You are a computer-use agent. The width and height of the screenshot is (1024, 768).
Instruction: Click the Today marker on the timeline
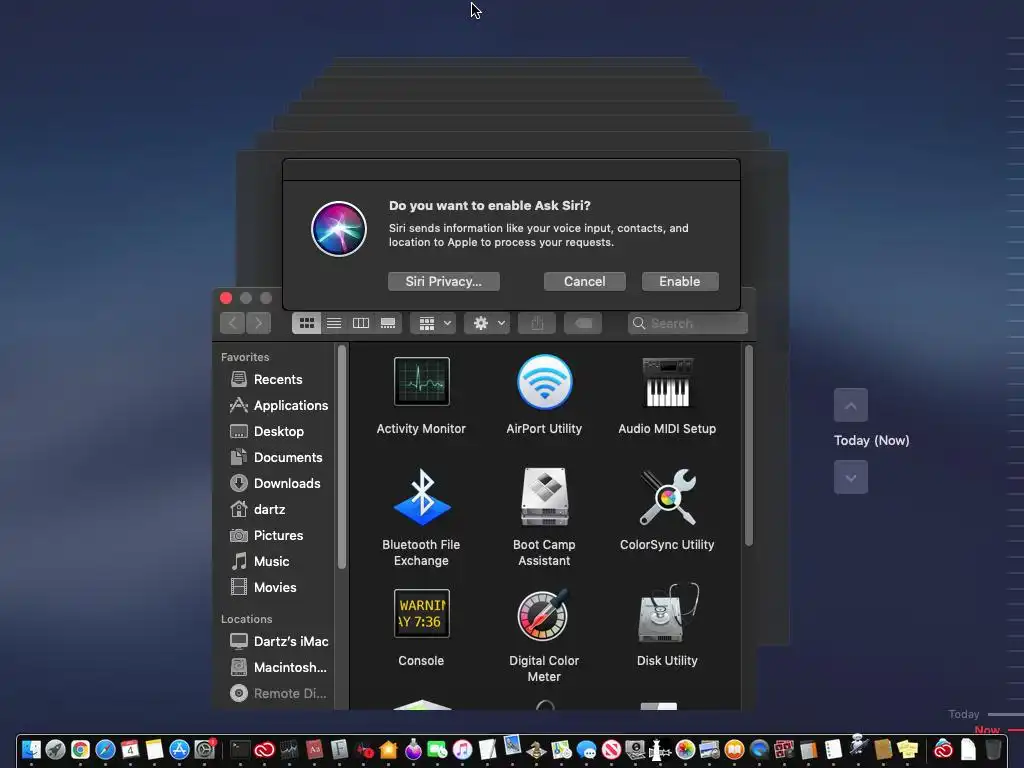click(964, 714)
